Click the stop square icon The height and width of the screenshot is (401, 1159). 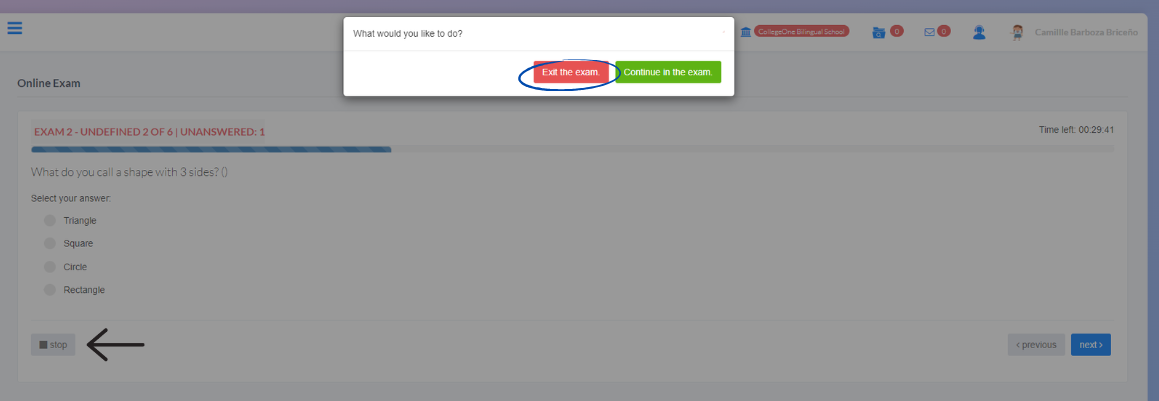44,345
